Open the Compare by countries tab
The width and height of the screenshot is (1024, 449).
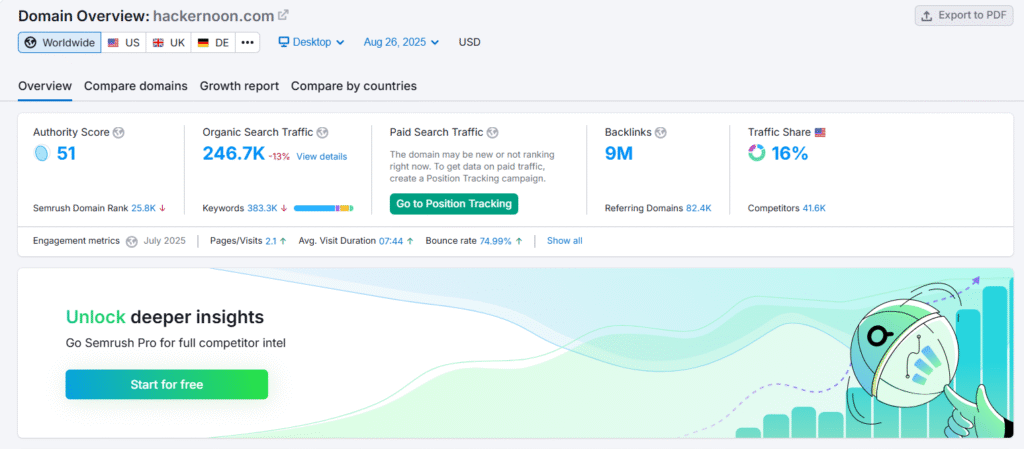(x=354, y=86)
